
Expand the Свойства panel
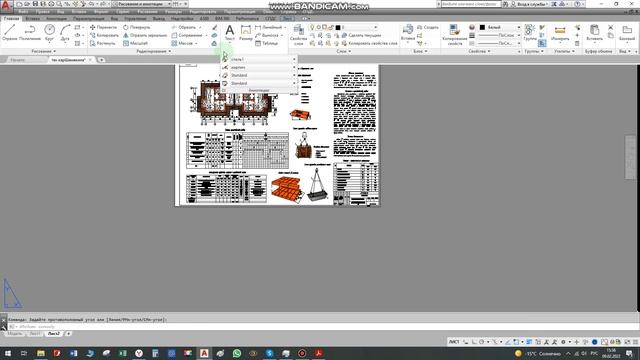(479, 51)
